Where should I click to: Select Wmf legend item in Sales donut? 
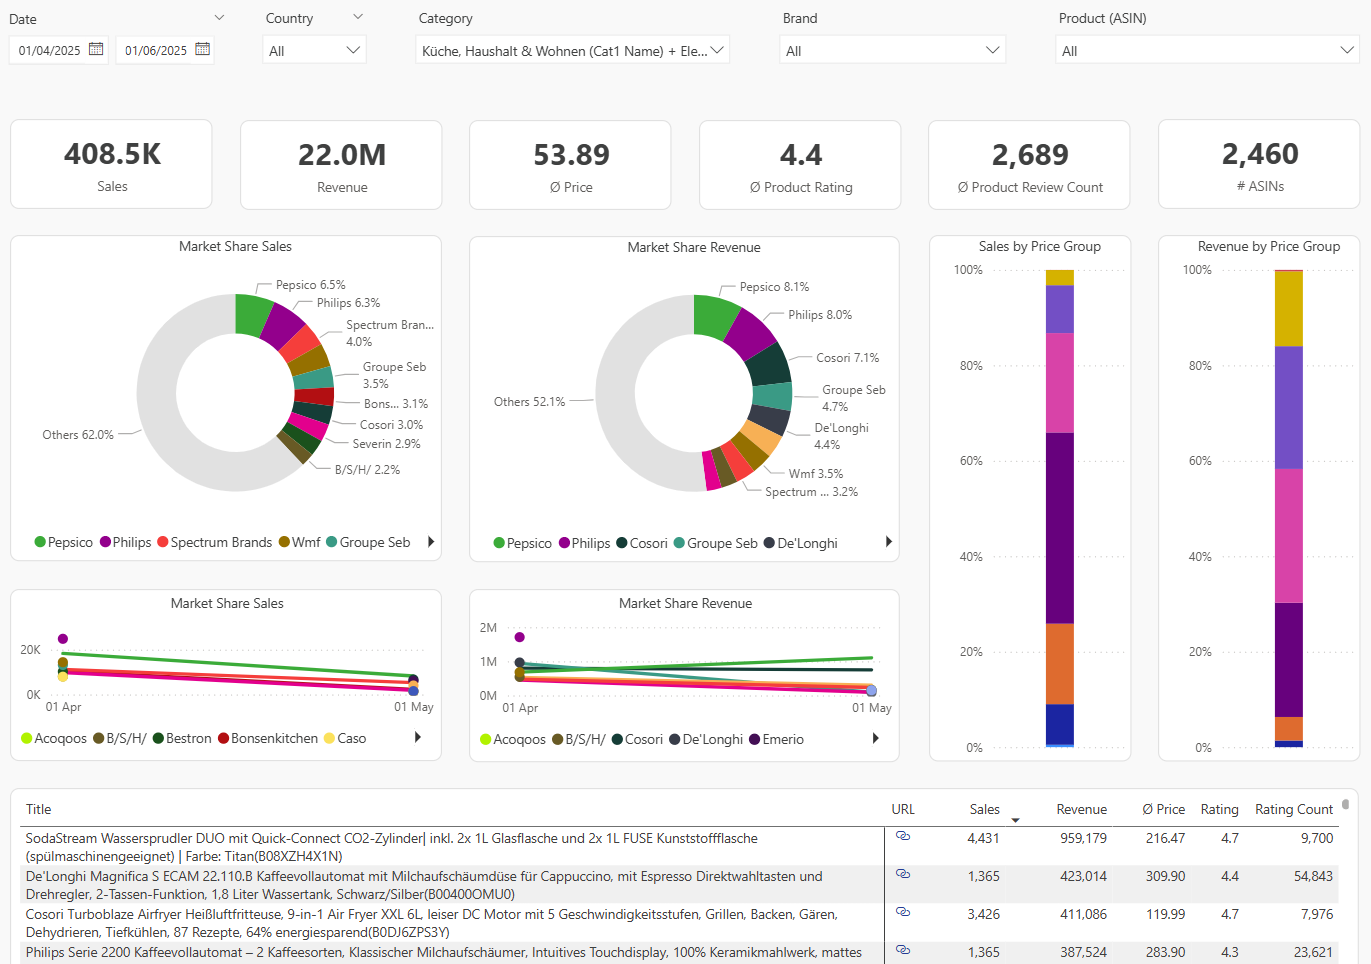click(x=300, y=542)
